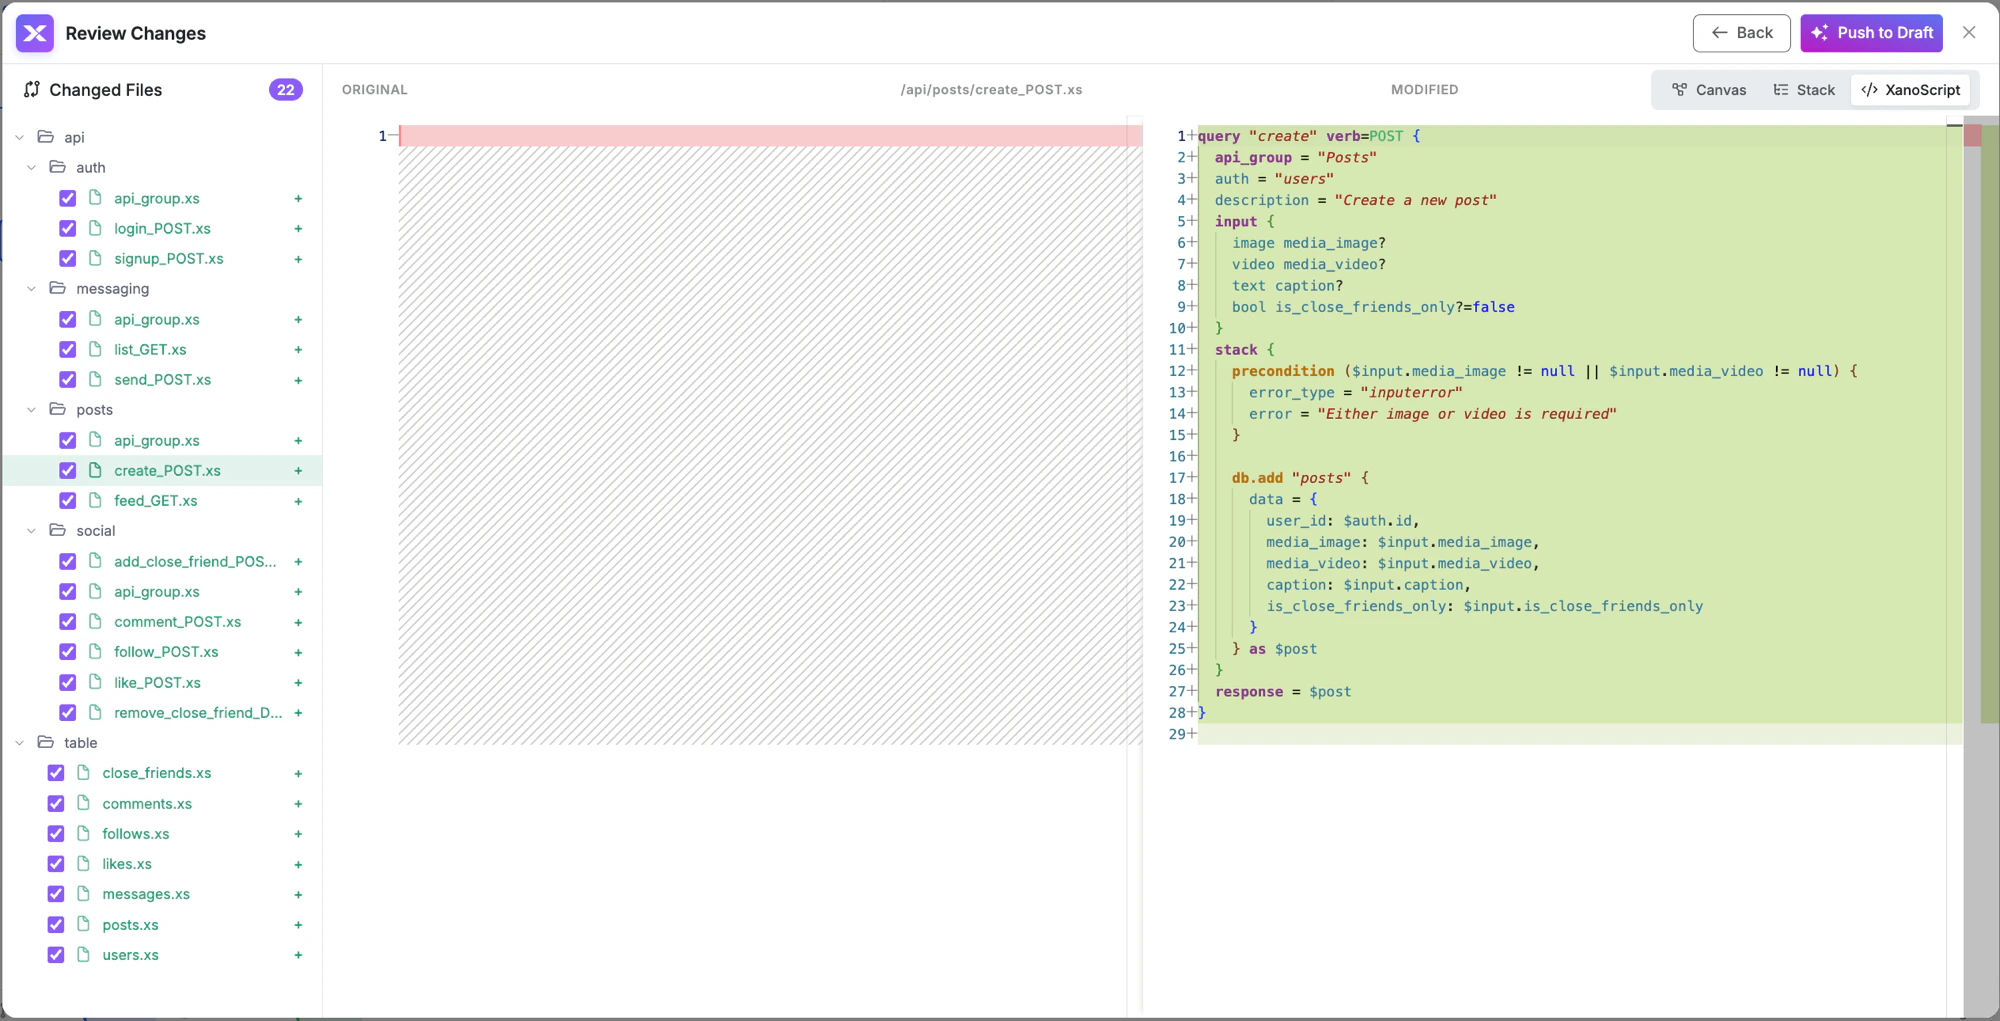Click the file icon beside likes.xs
2000x1021 pixels.
tap(84, 863)
